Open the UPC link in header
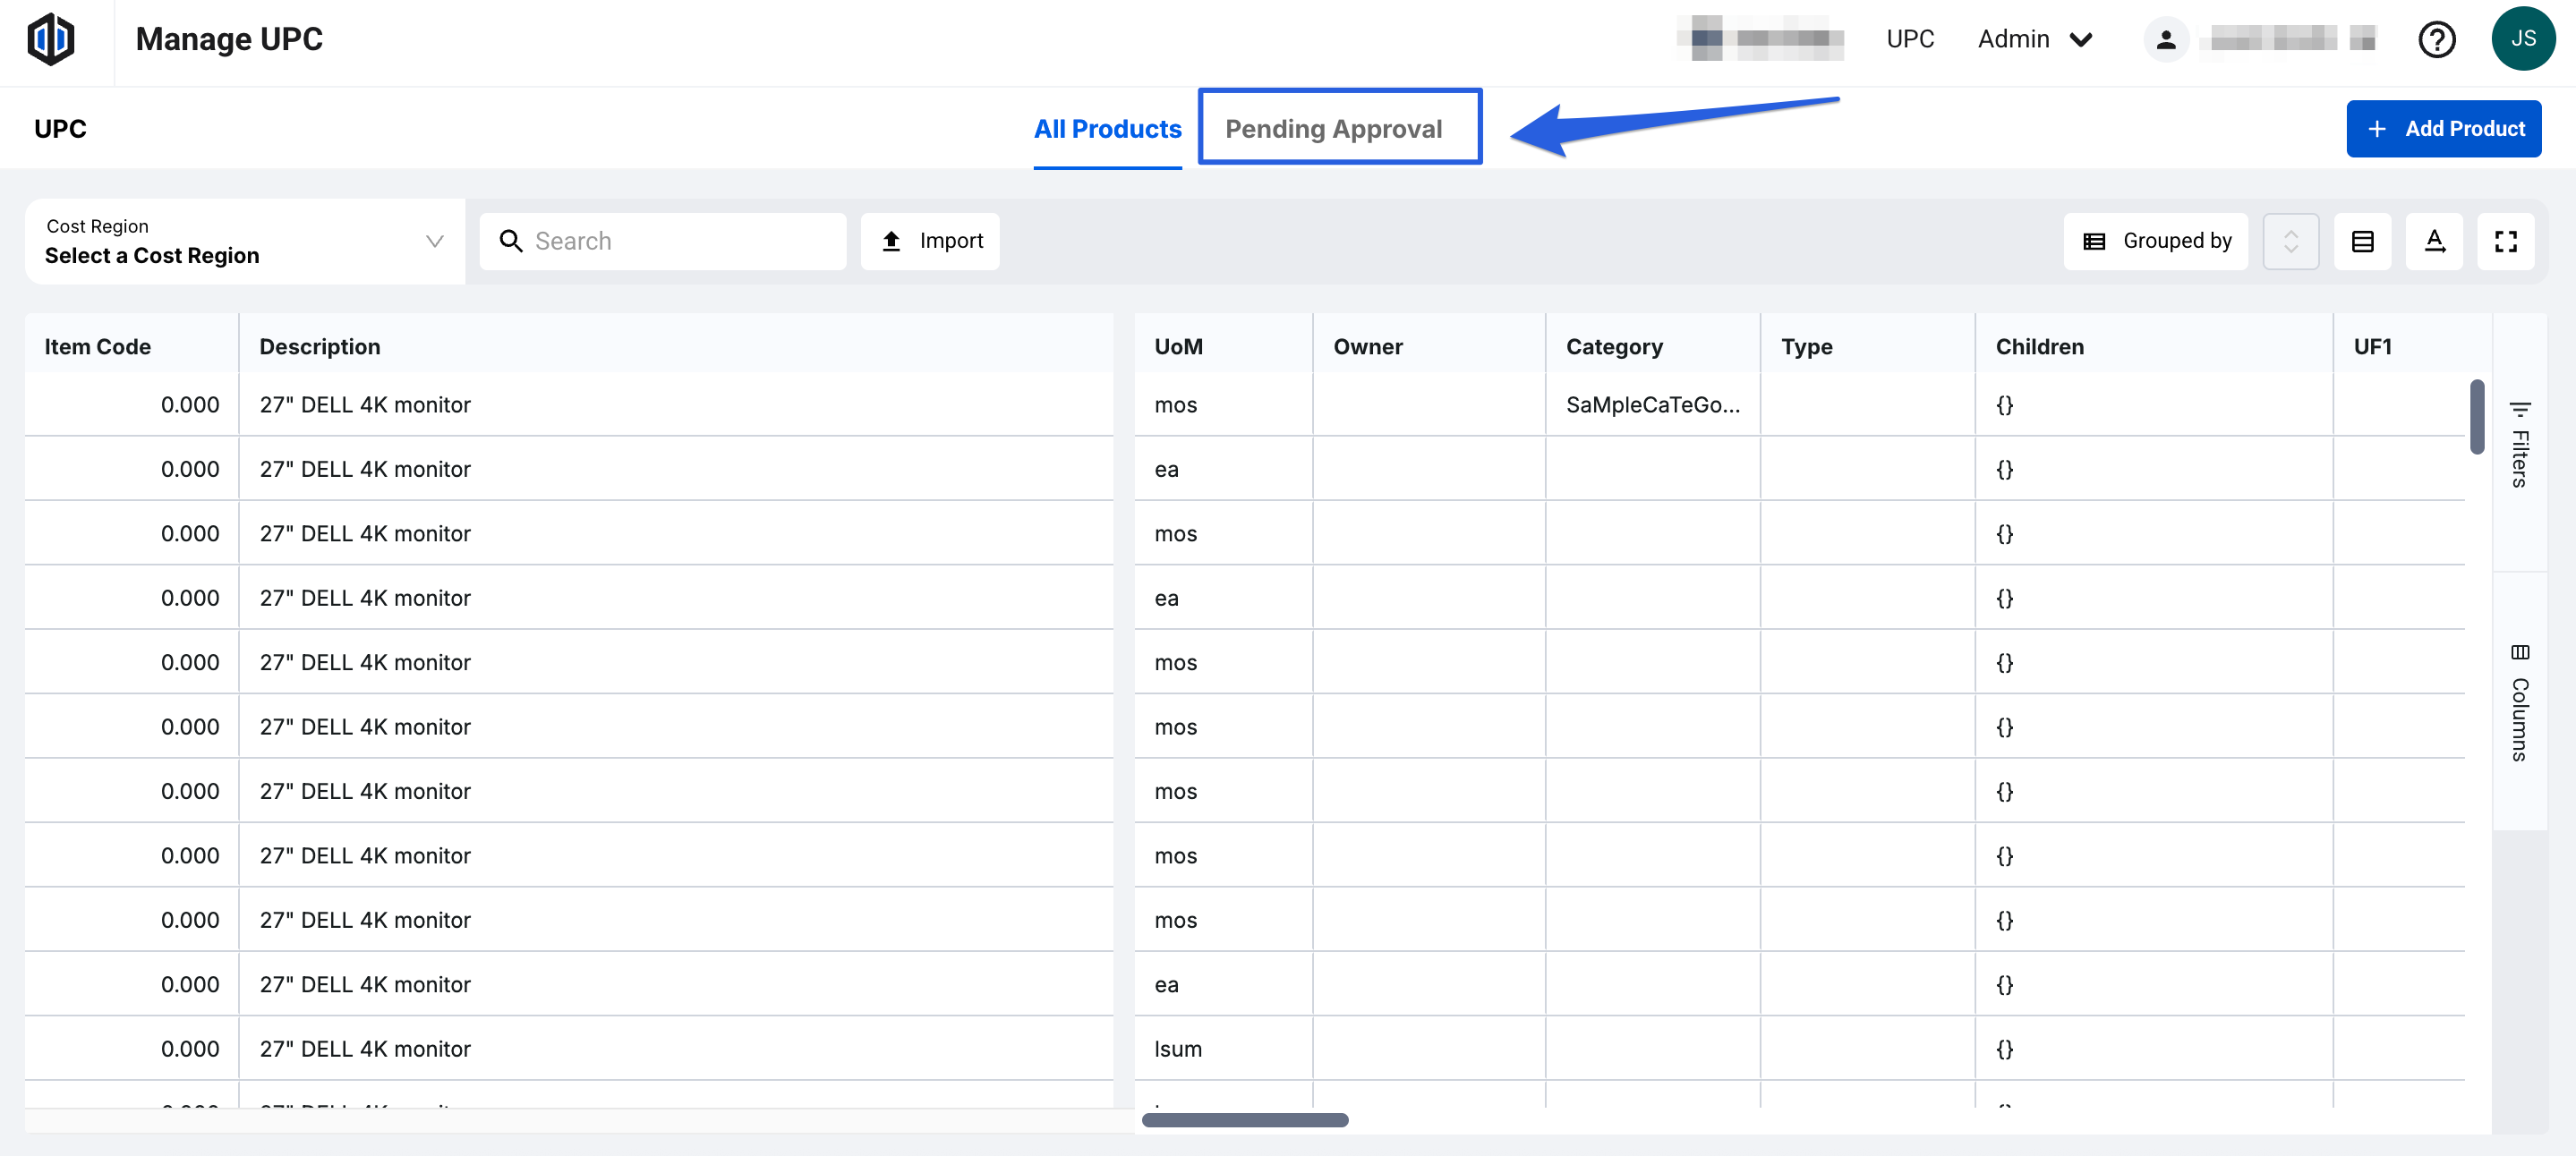The width and height of the screenshot is (2576, 1156). 1909,40
